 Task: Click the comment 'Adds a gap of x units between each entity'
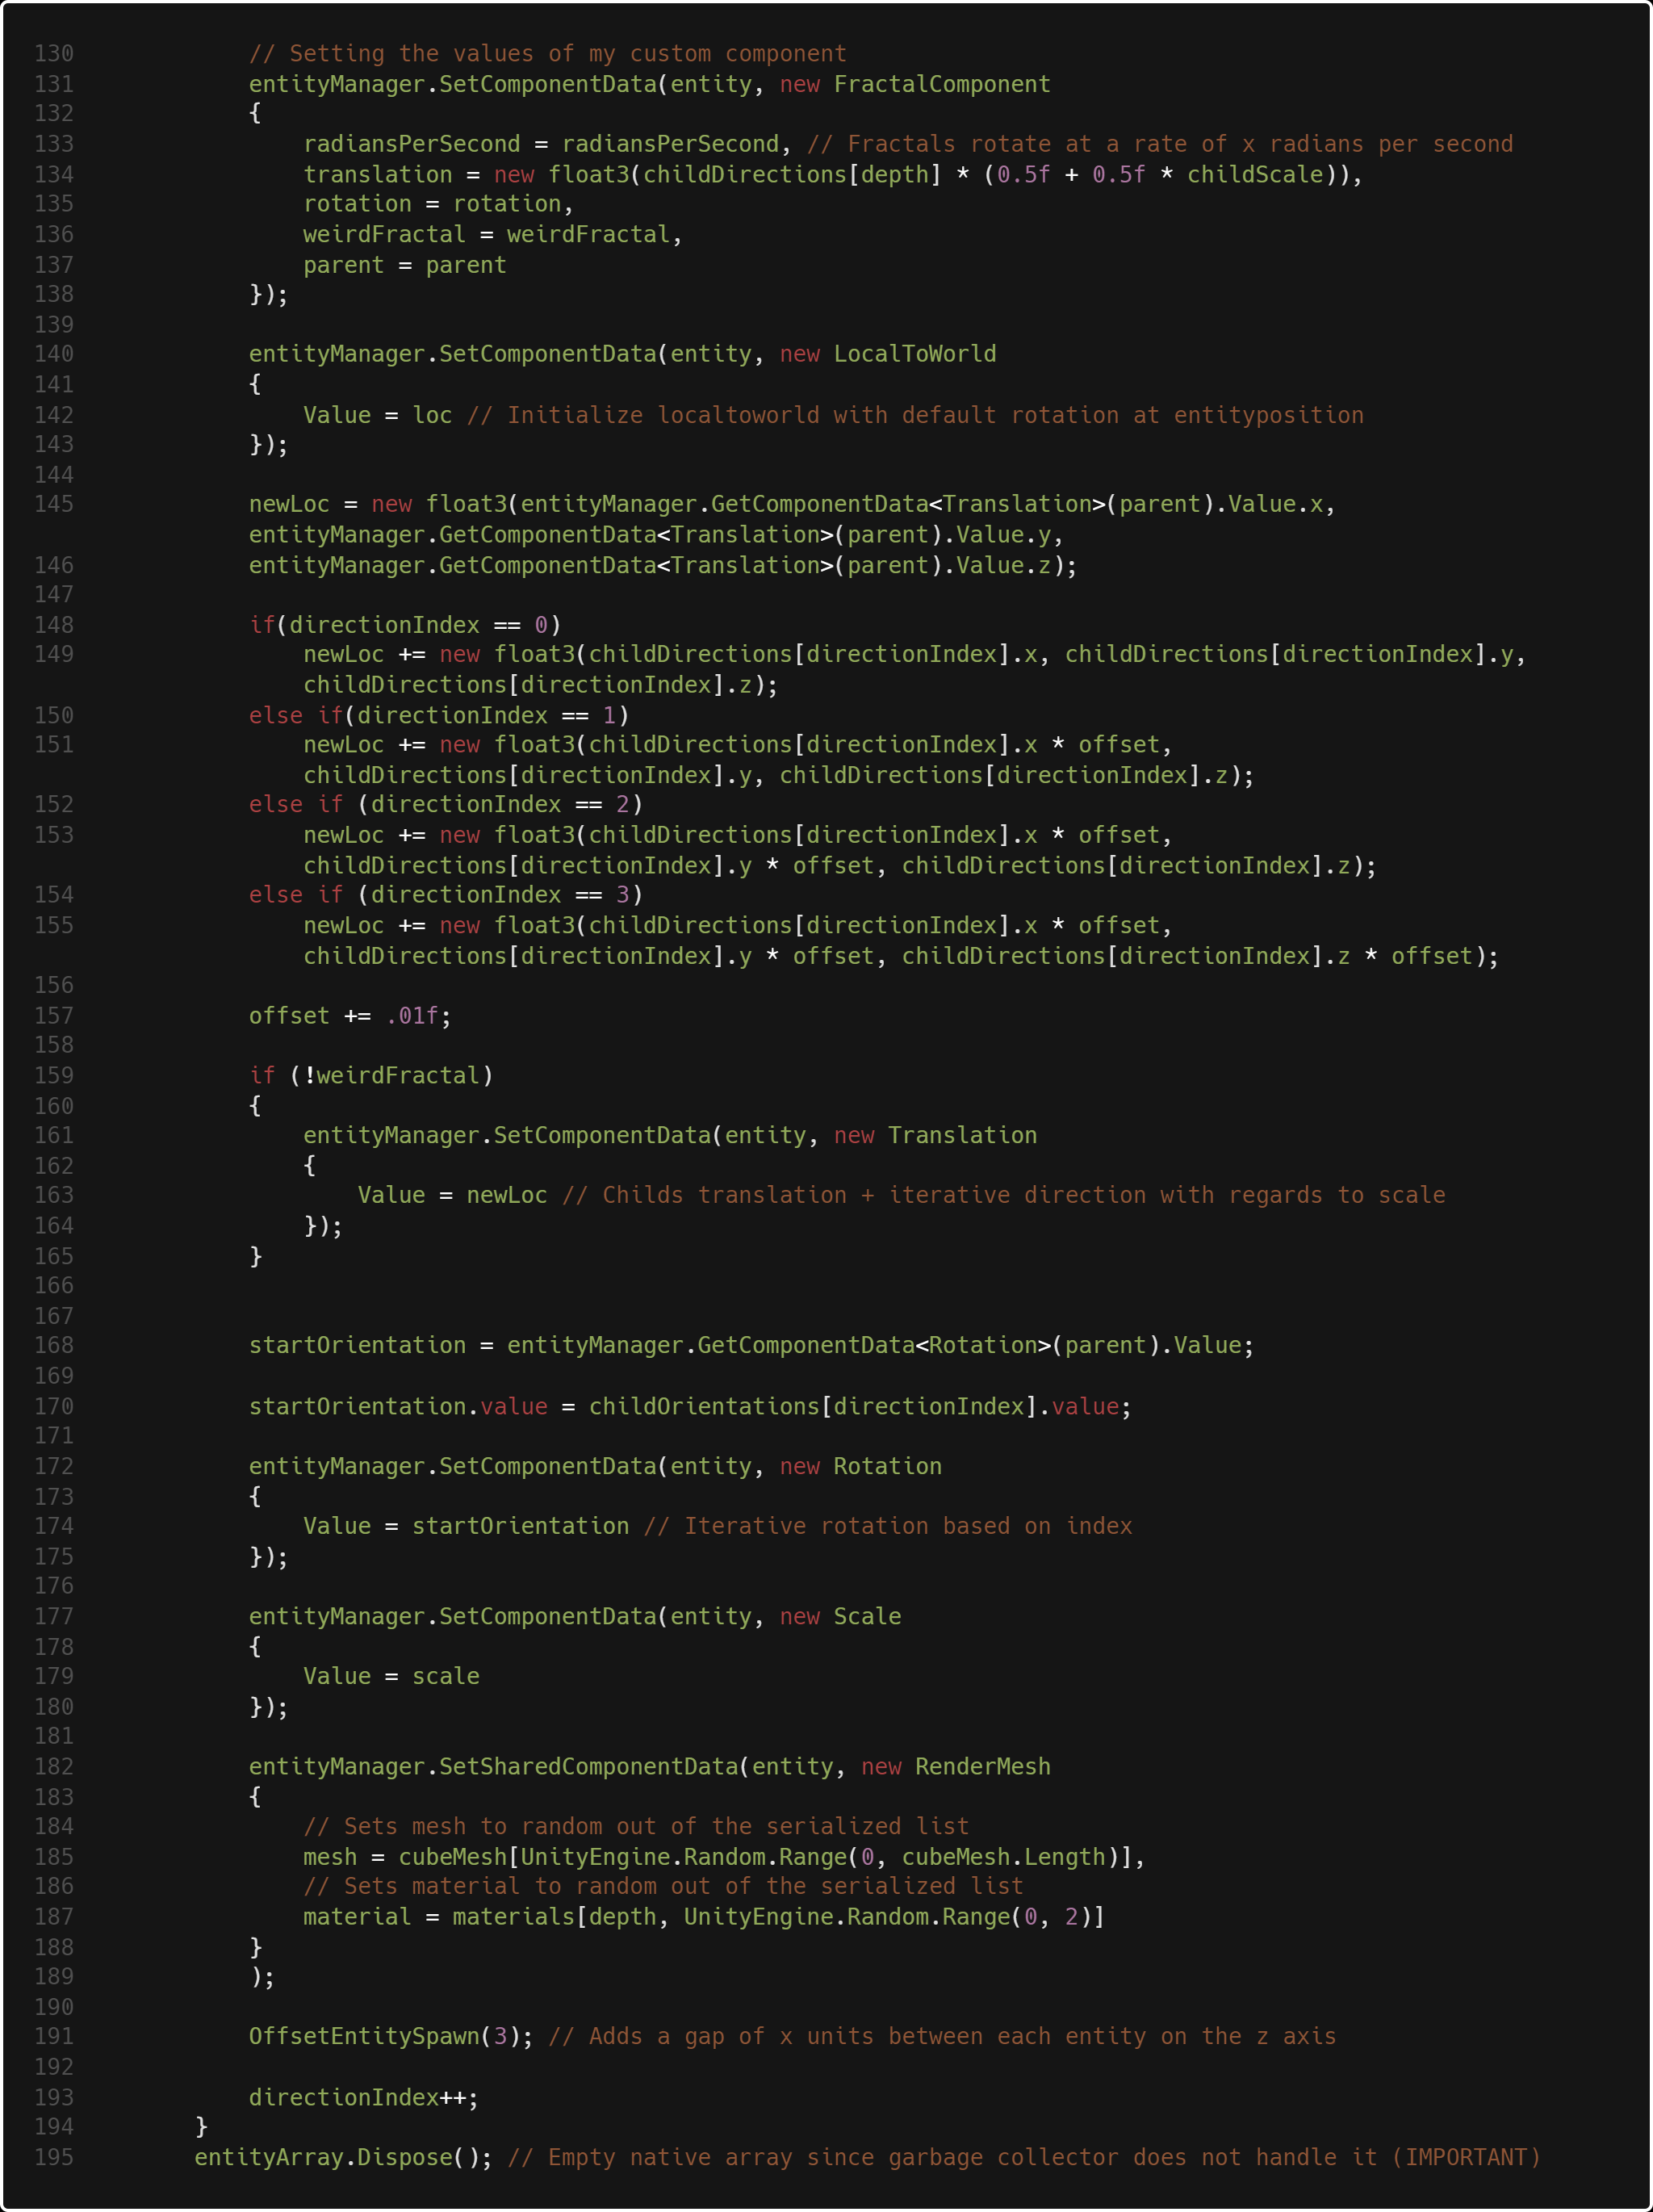click(x=867, y=2036)
